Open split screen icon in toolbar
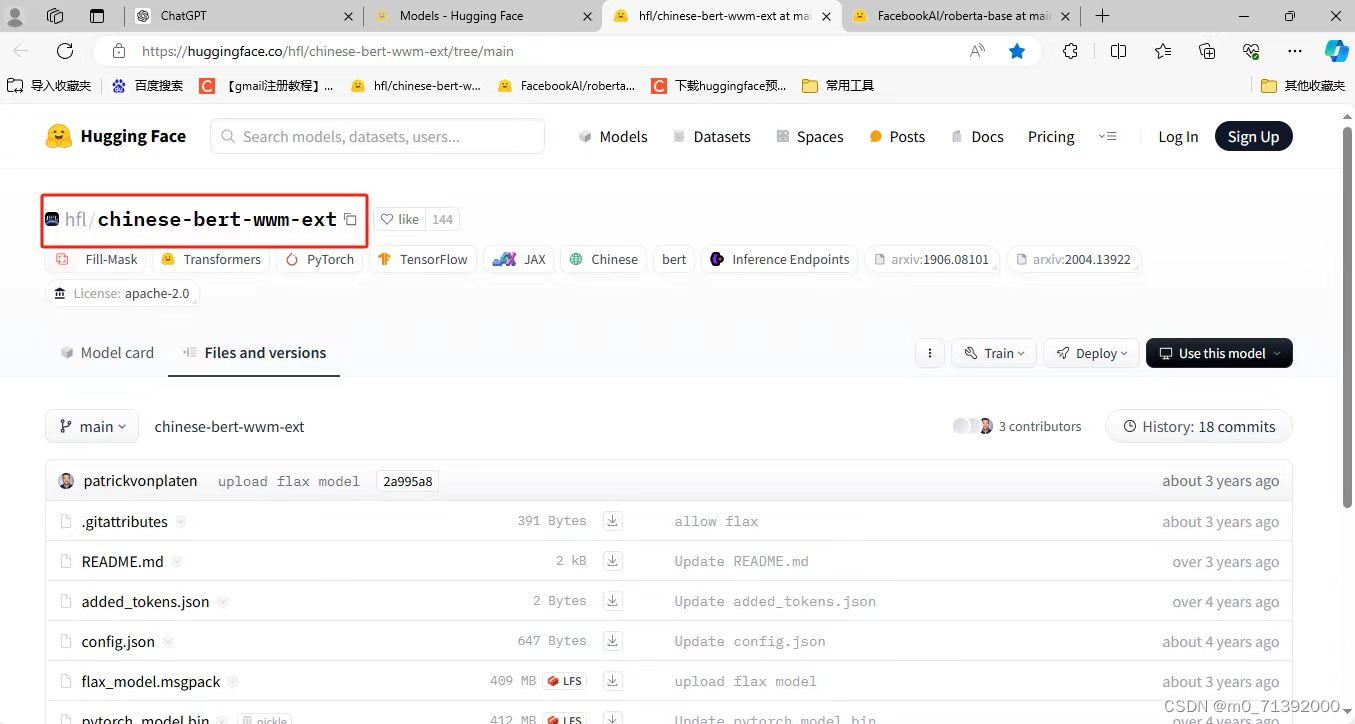 point(1118,51)
